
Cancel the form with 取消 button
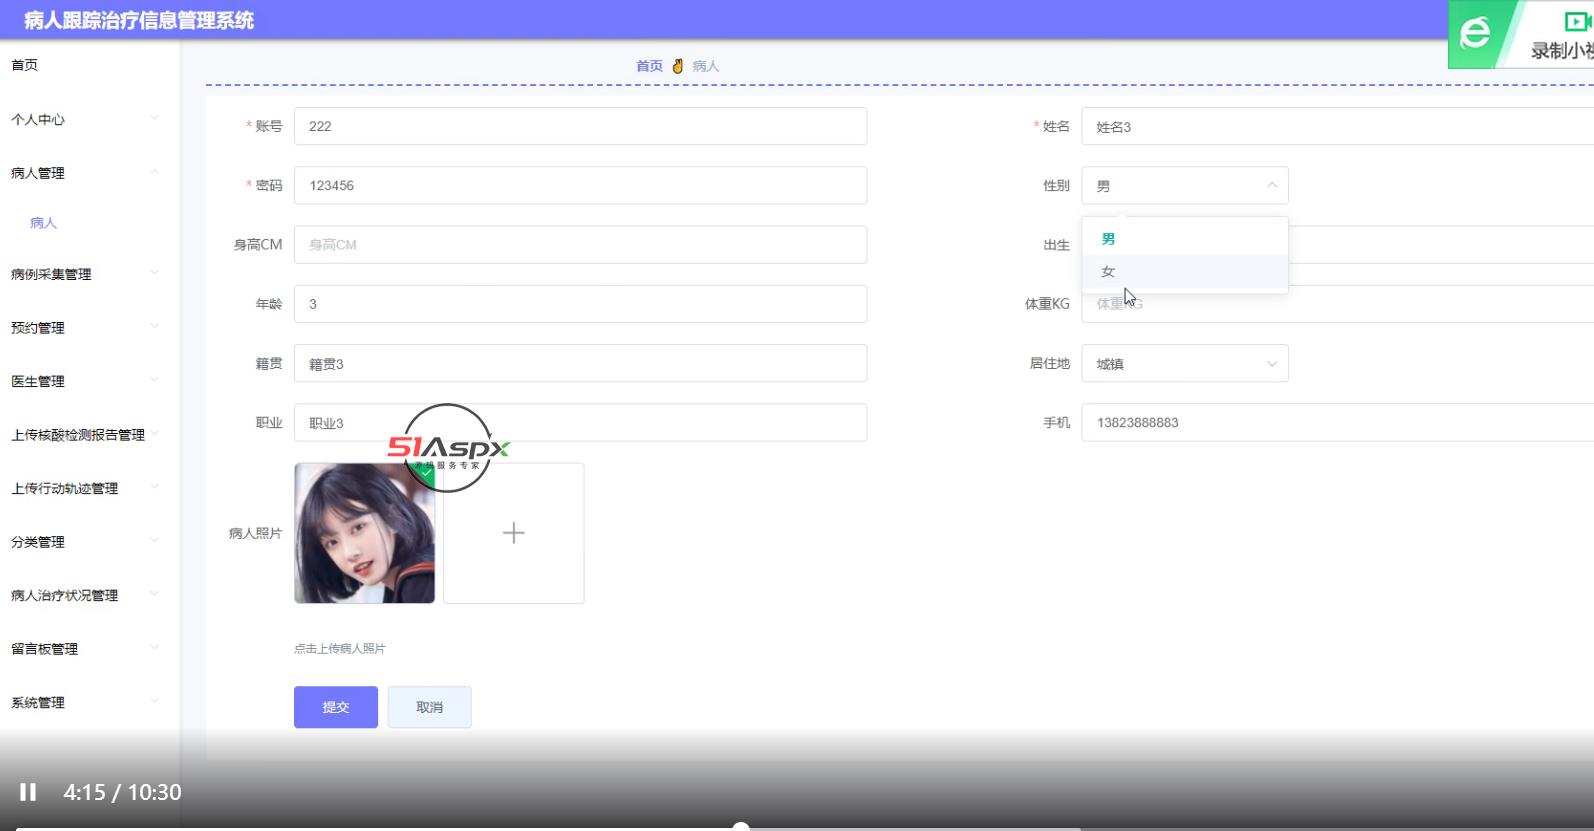click(x=429, y=707)
